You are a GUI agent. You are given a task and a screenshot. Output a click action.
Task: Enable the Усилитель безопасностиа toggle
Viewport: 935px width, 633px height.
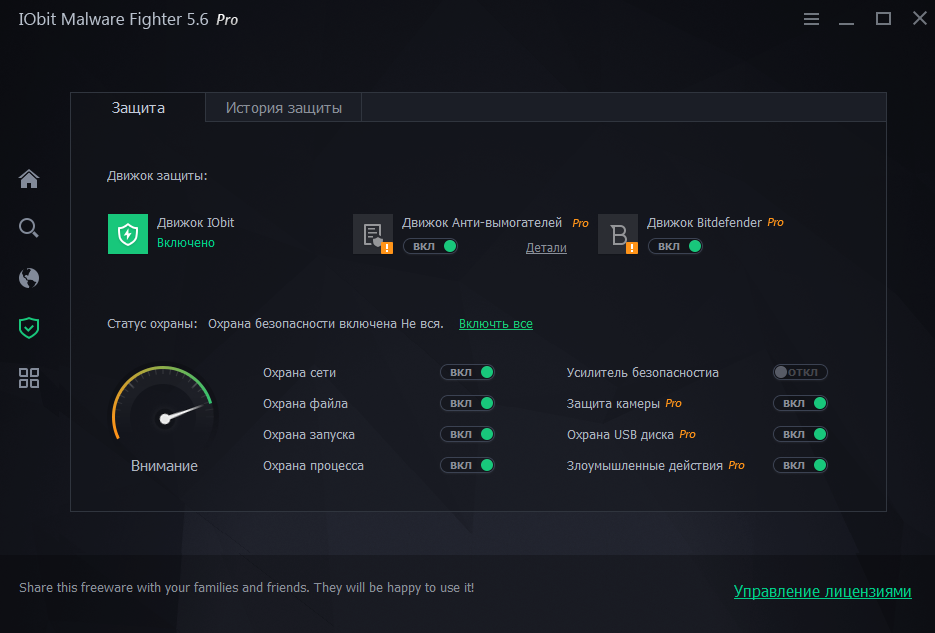[800, 372]
